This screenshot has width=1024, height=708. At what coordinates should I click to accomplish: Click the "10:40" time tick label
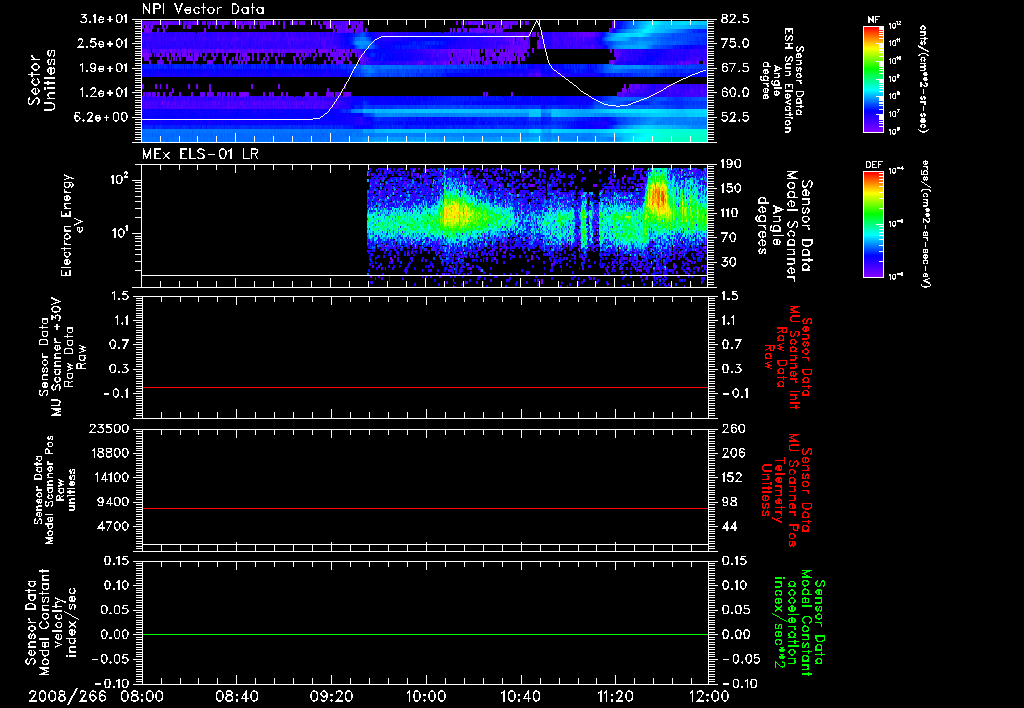[520, 696]
